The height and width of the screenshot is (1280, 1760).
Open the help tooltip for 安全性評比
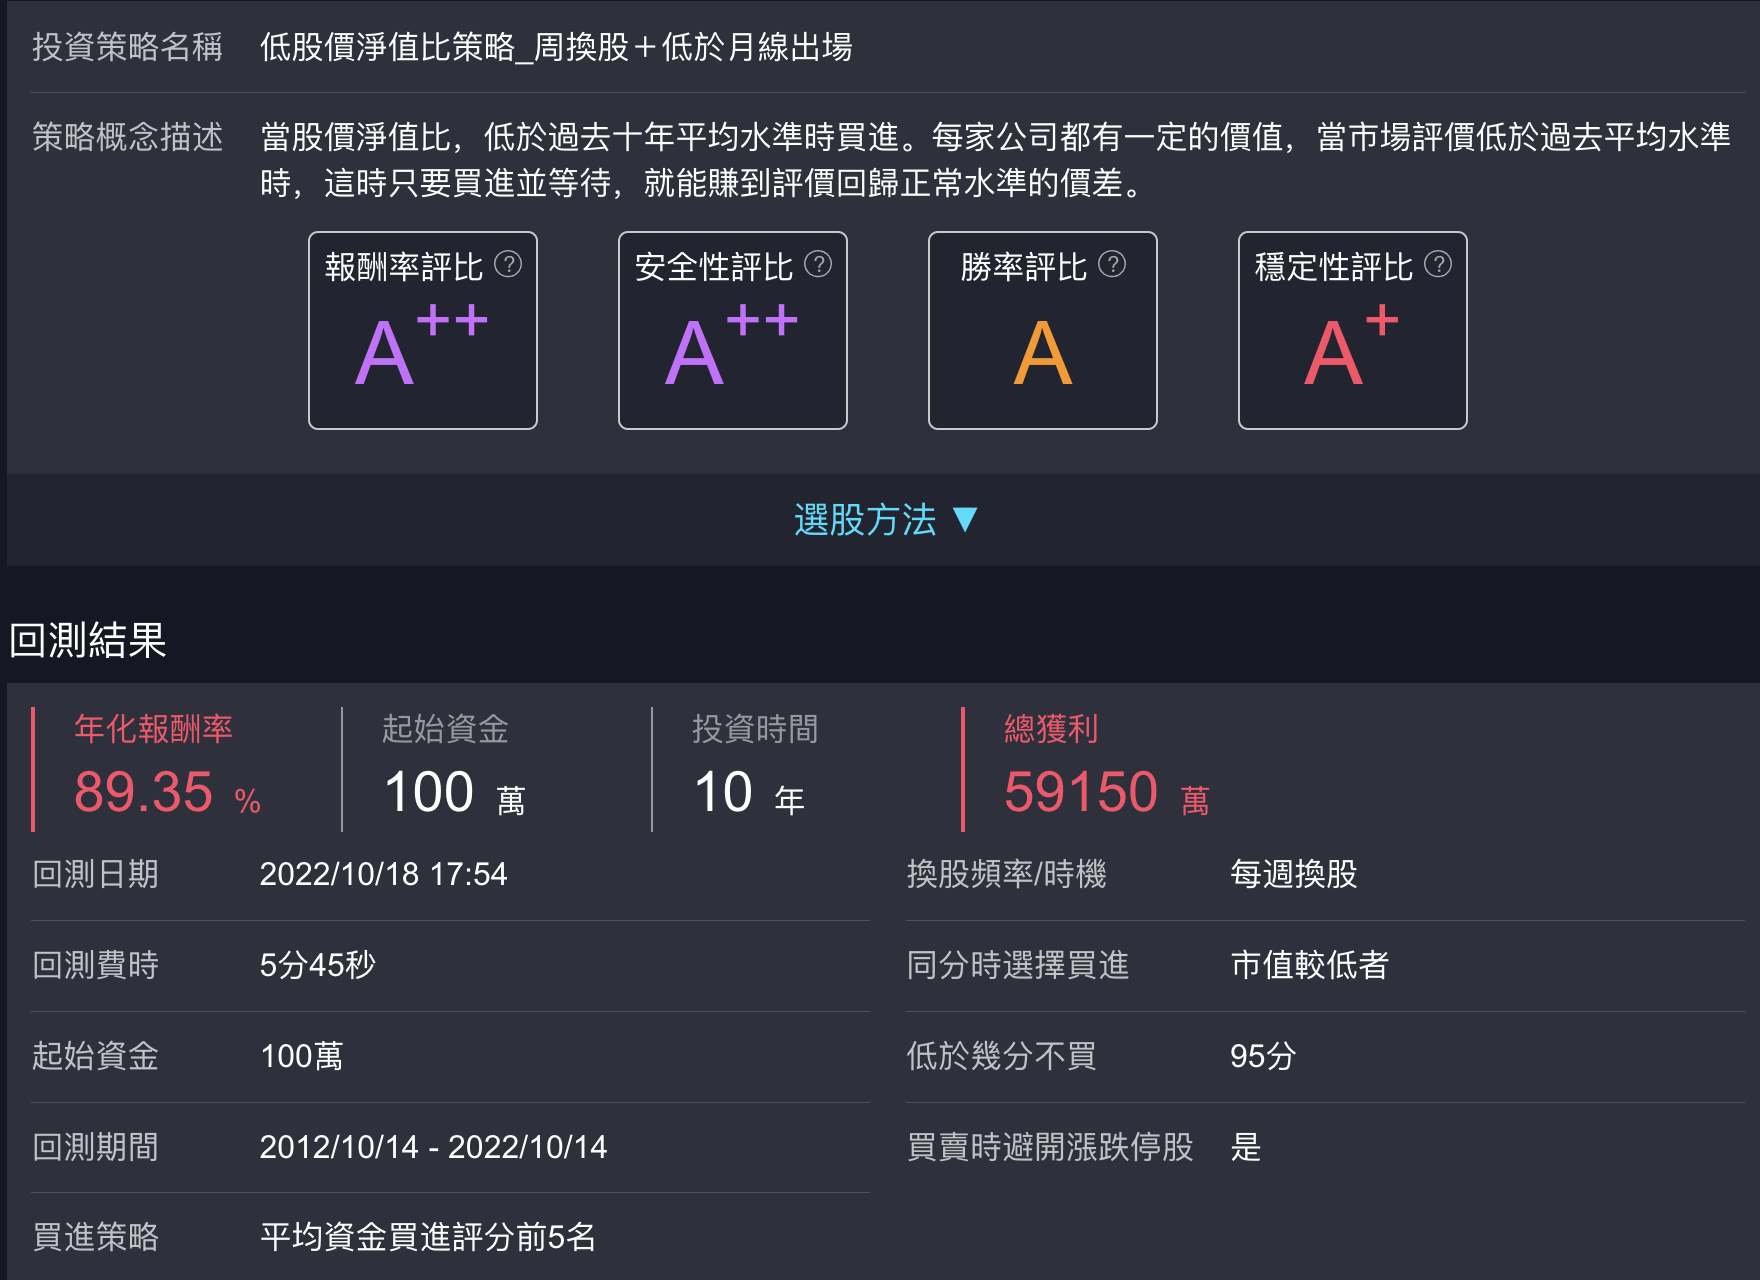click(818, 264)
